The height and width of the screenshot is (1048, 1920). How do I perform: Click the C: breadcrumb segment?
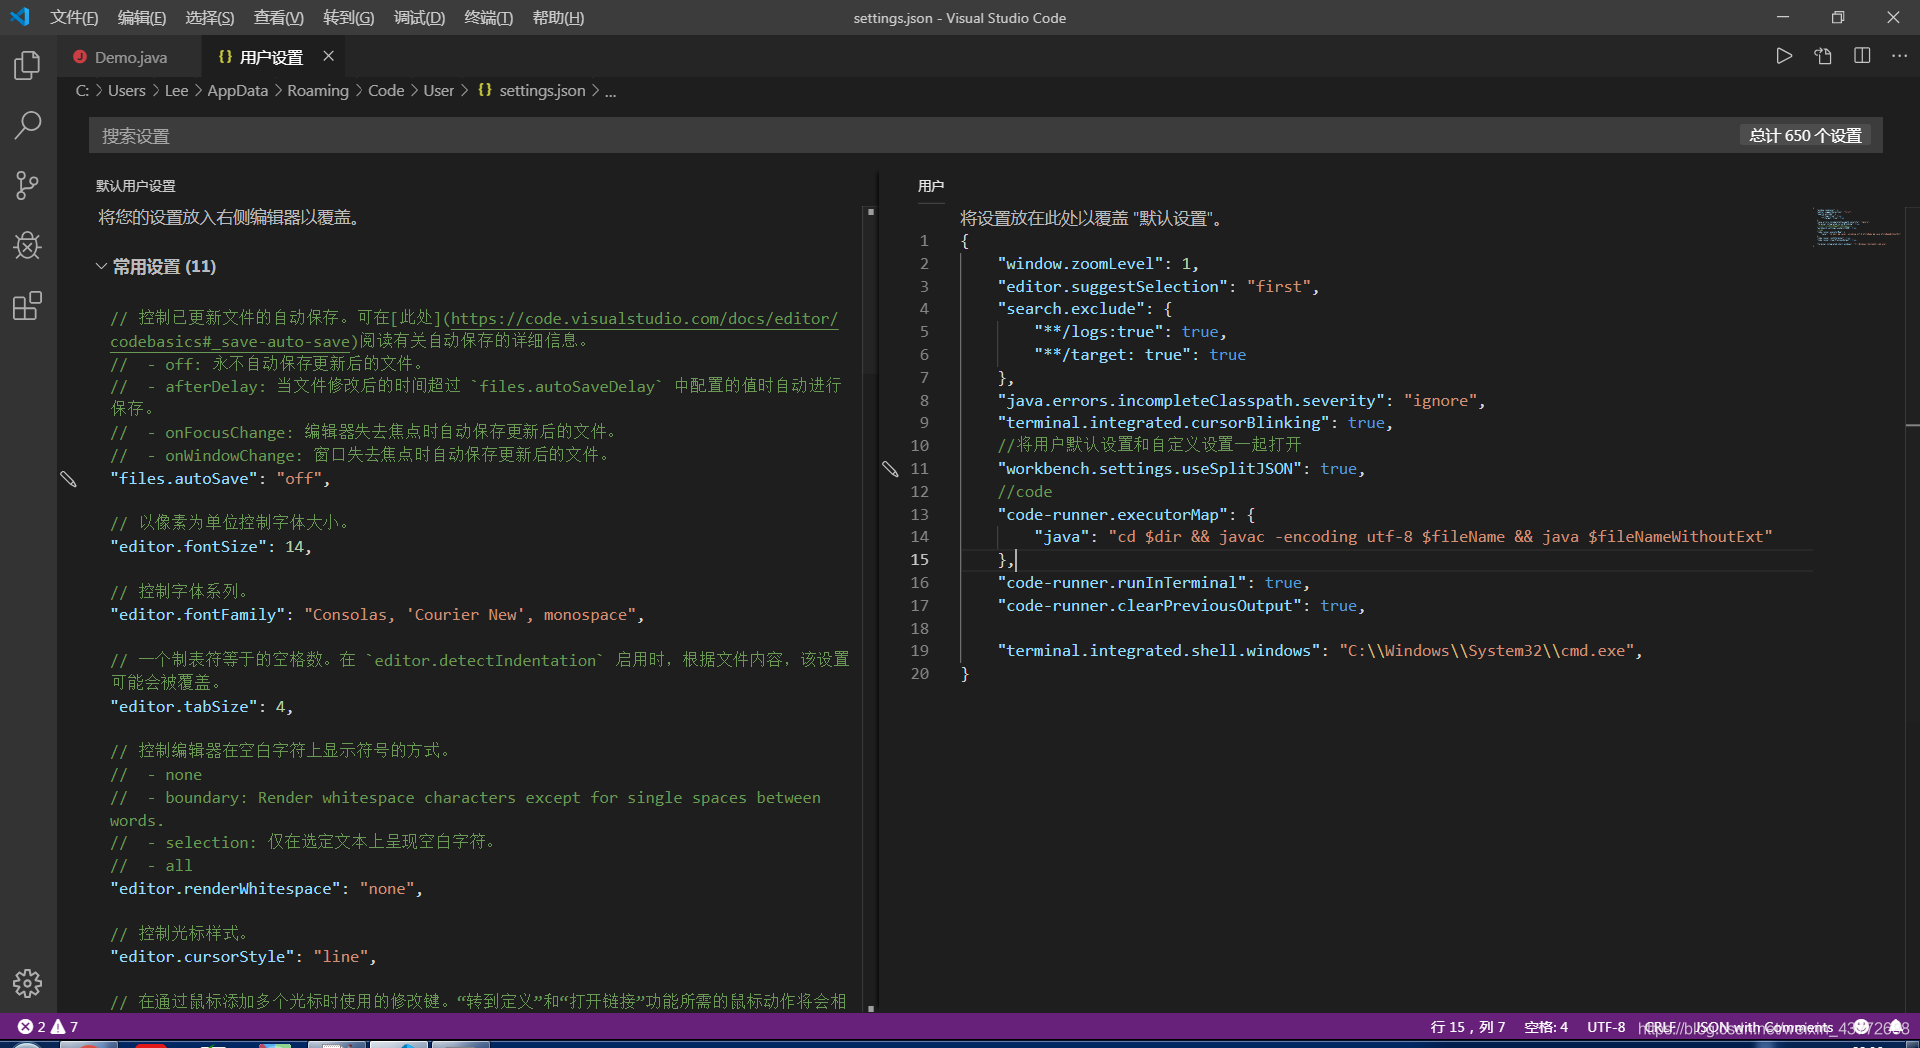(82, 90)
